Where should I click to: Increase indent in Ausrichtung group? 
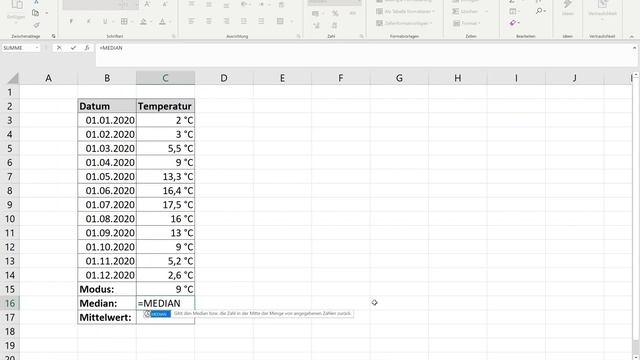261,21
